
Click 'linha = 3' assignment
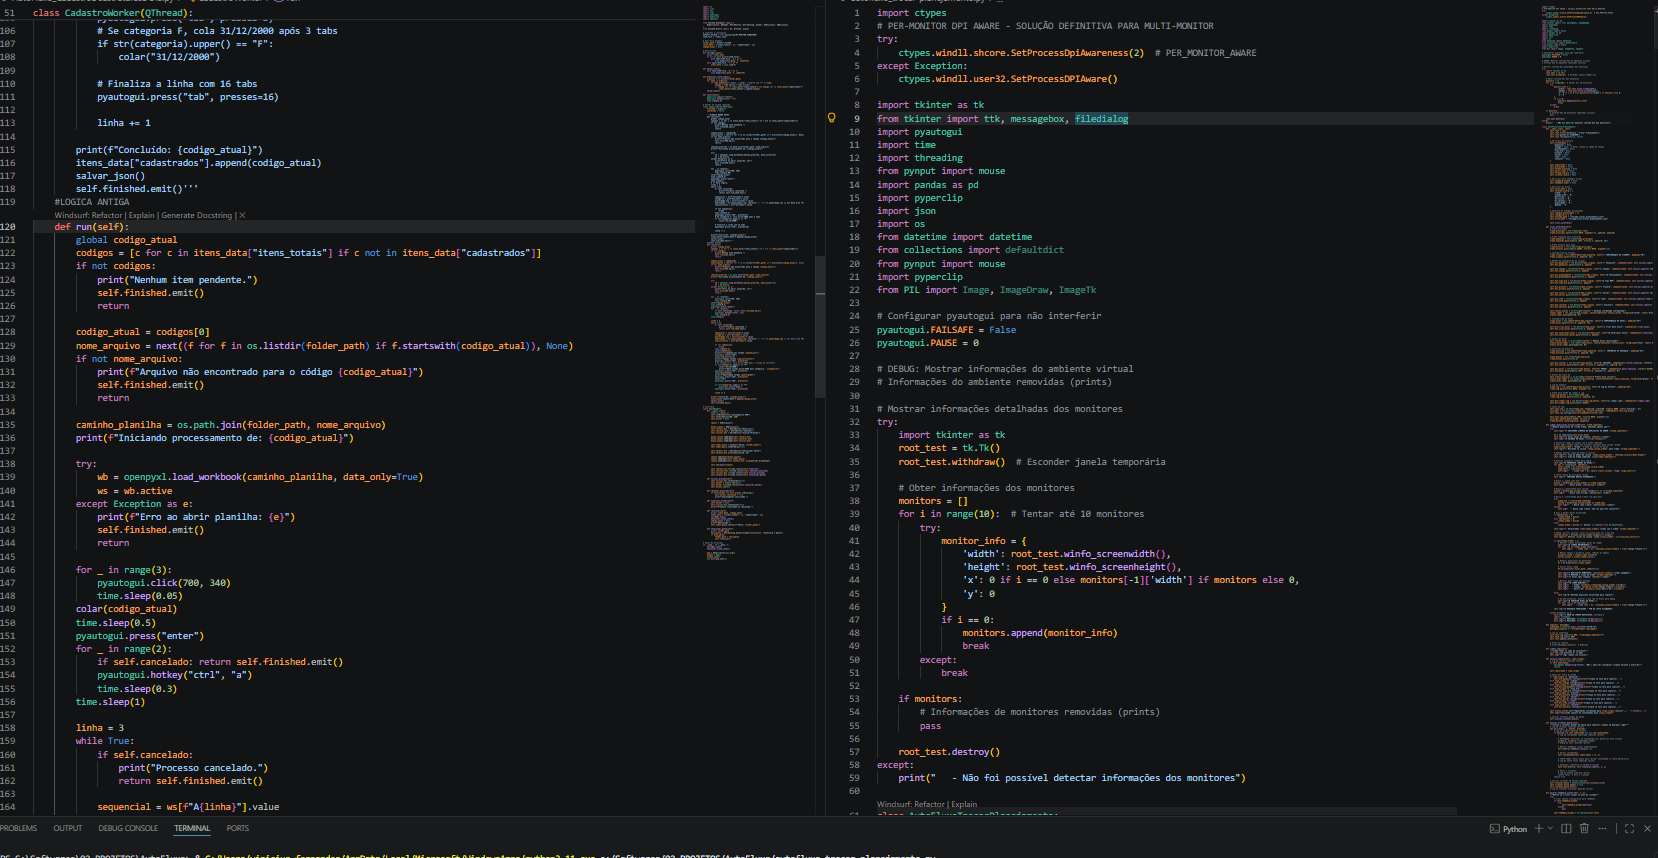(x=100, y=728)
